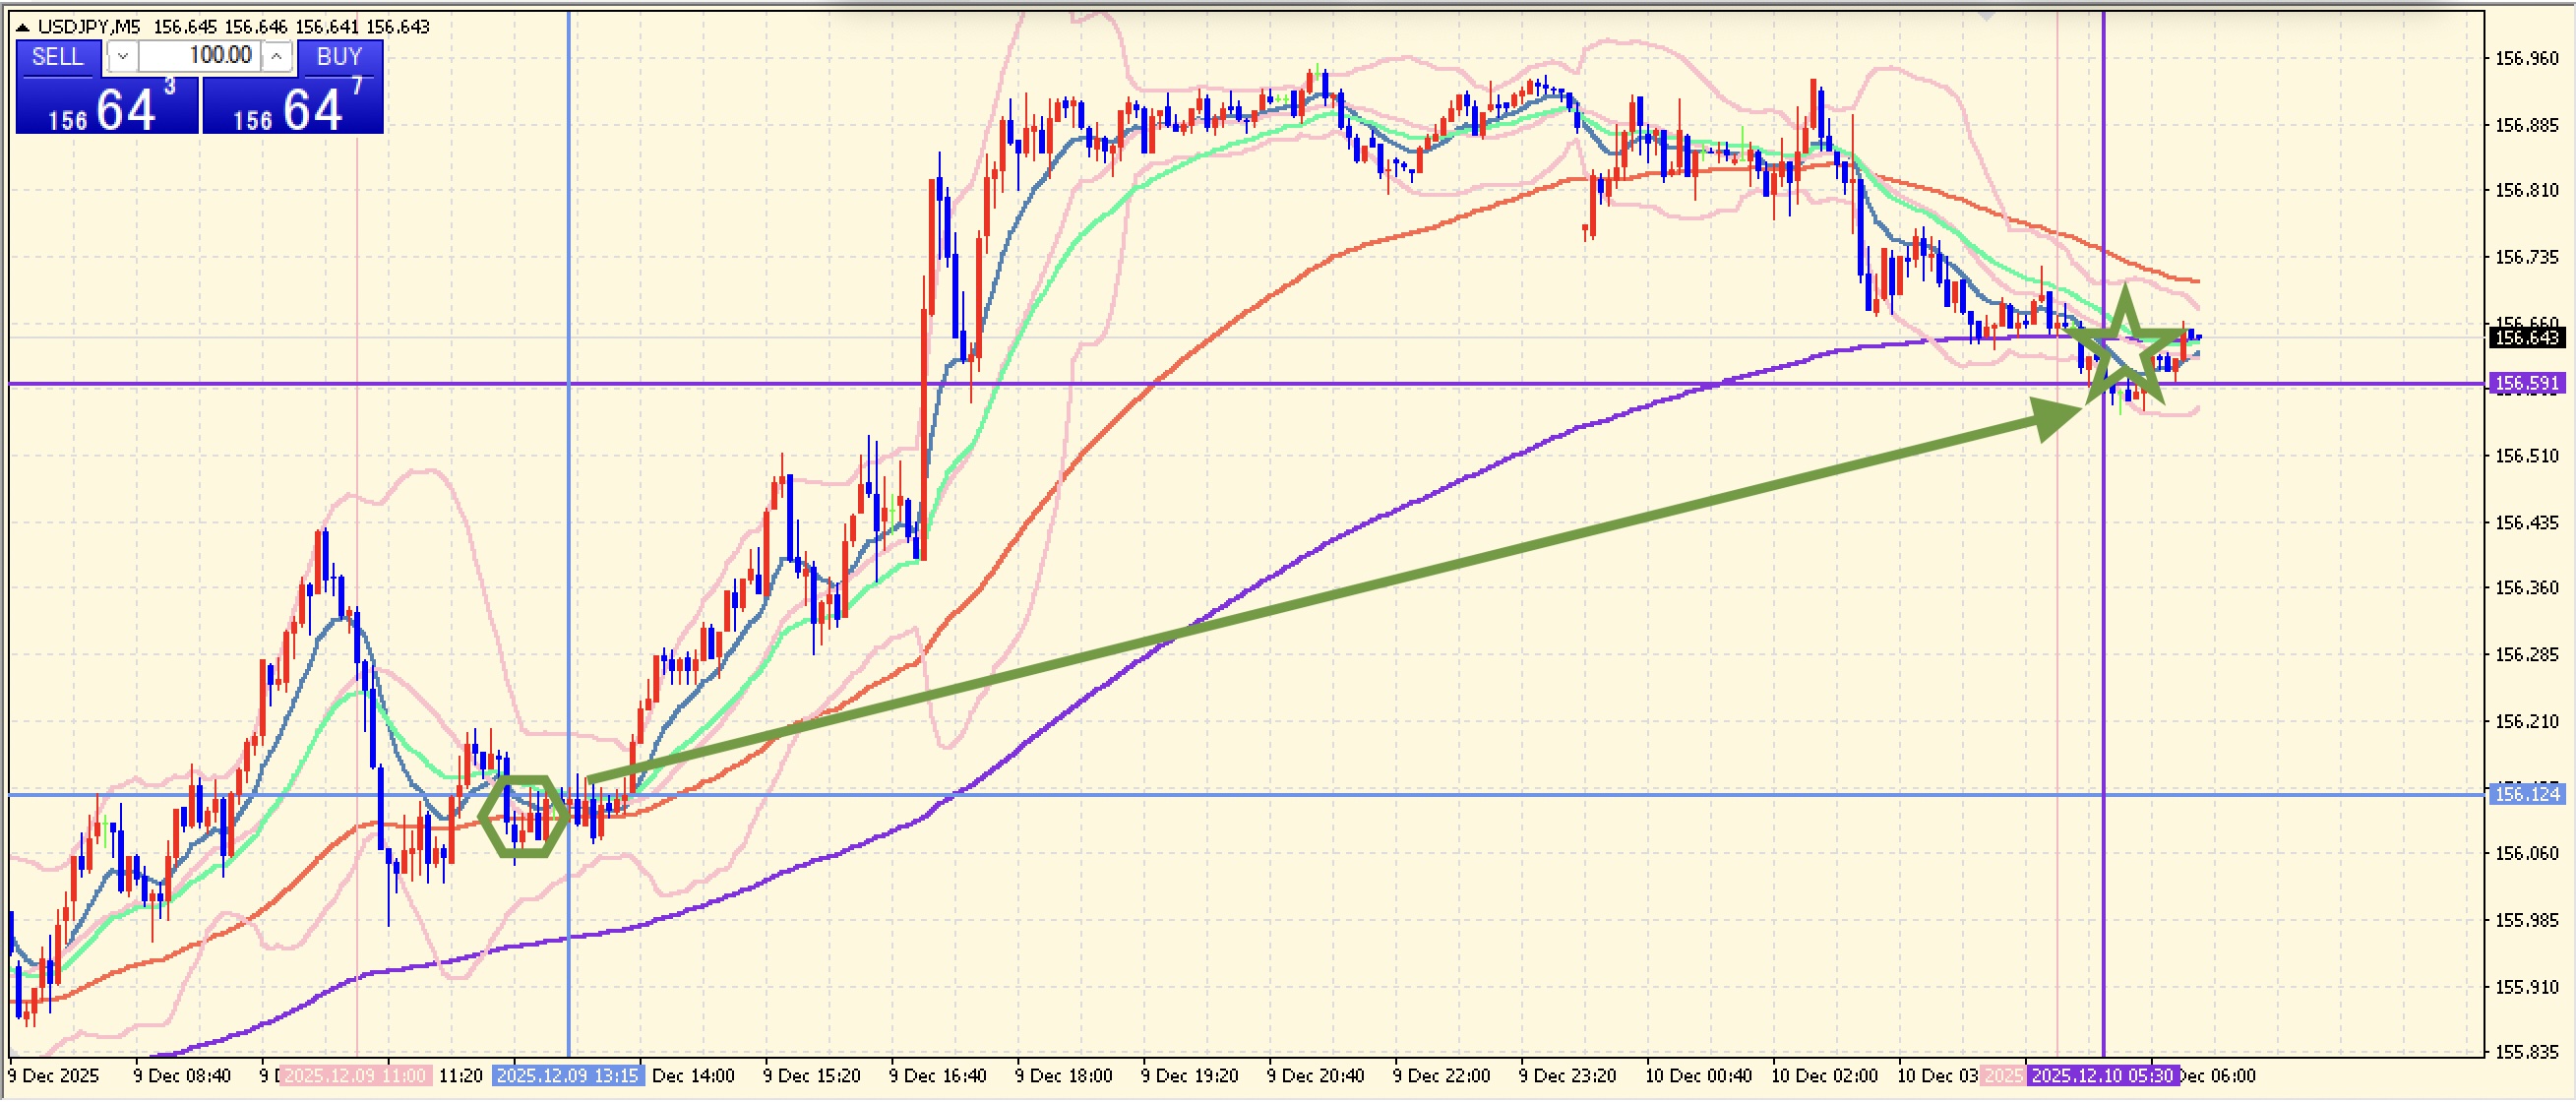Click the SELL button
2576x1102 pixels.
(58, 57)
